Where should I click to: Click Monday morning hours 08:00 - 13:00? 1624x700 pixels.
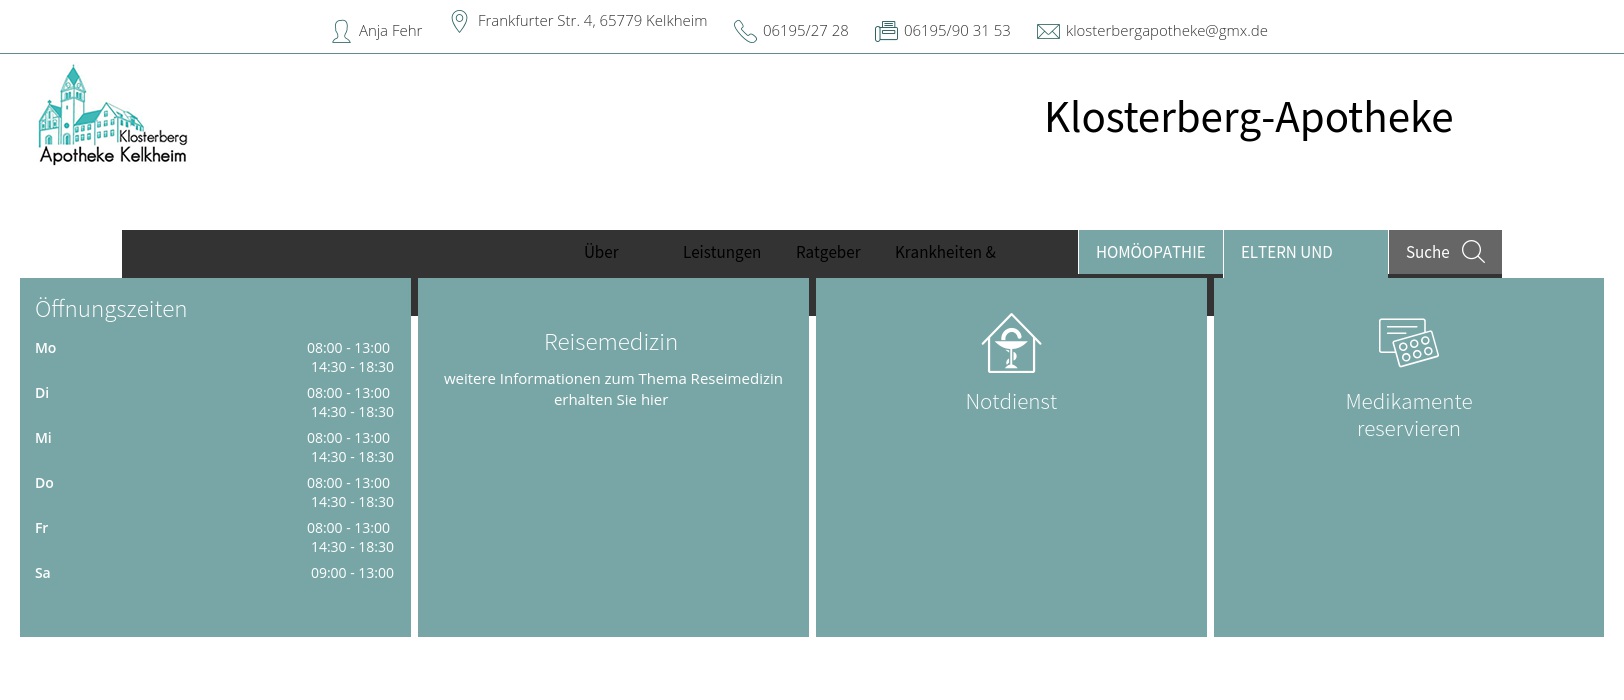348,348
